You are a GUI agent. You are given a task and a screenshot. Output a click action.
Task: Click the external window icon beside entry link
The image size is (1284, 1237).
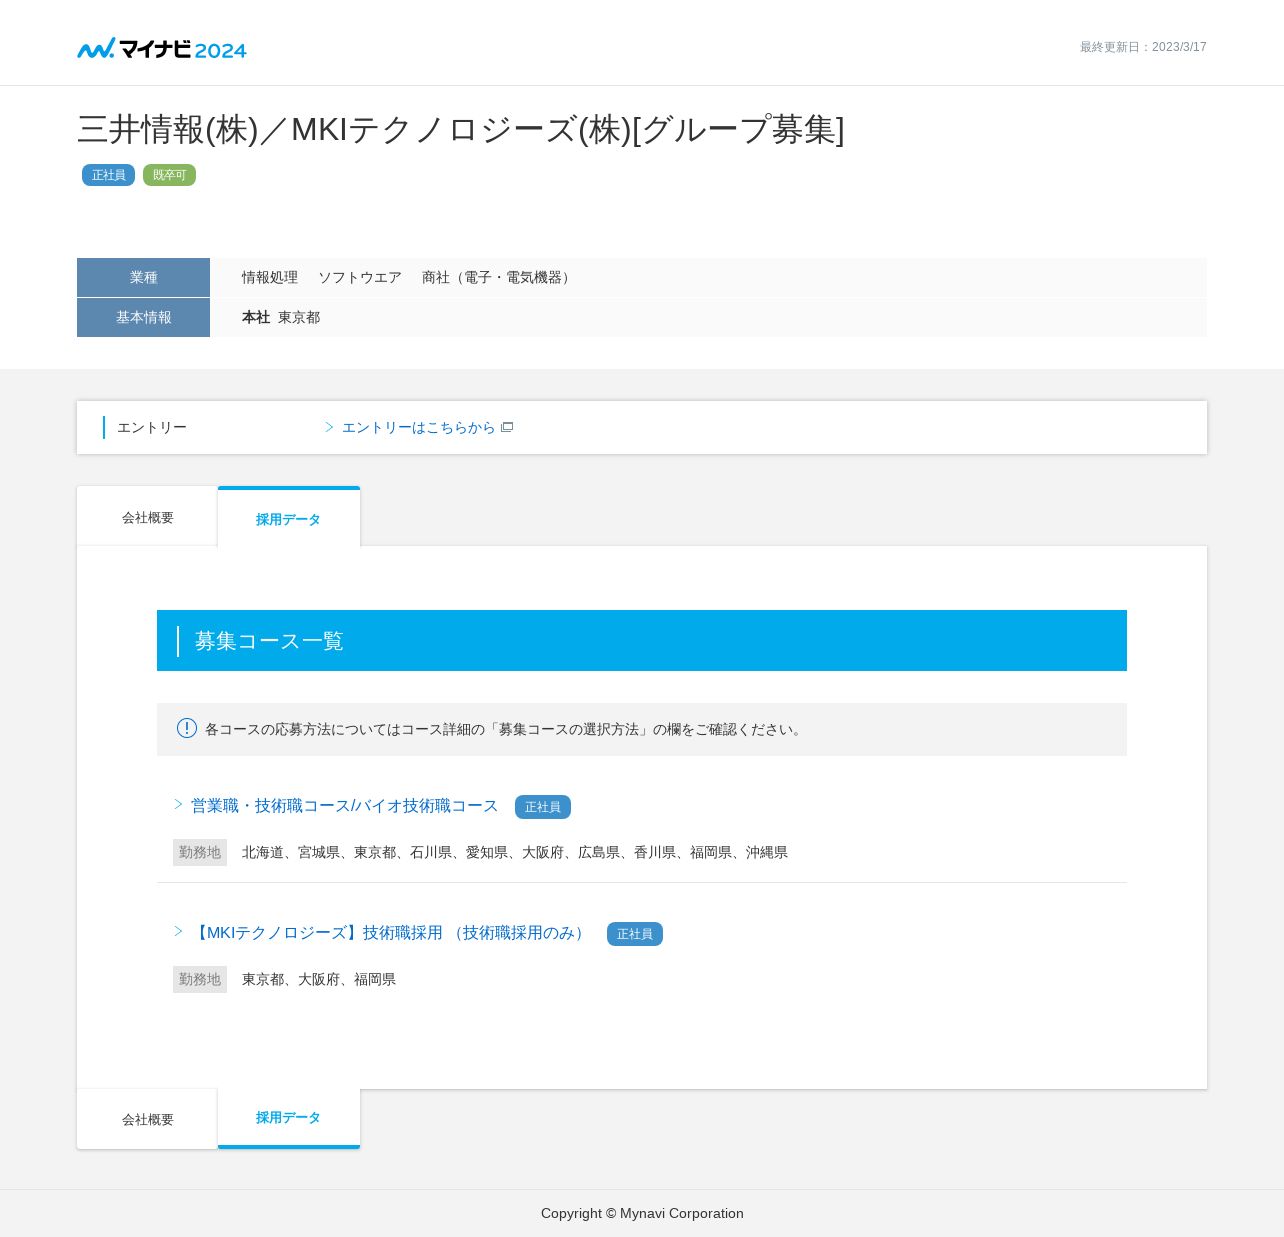[507, 427]
